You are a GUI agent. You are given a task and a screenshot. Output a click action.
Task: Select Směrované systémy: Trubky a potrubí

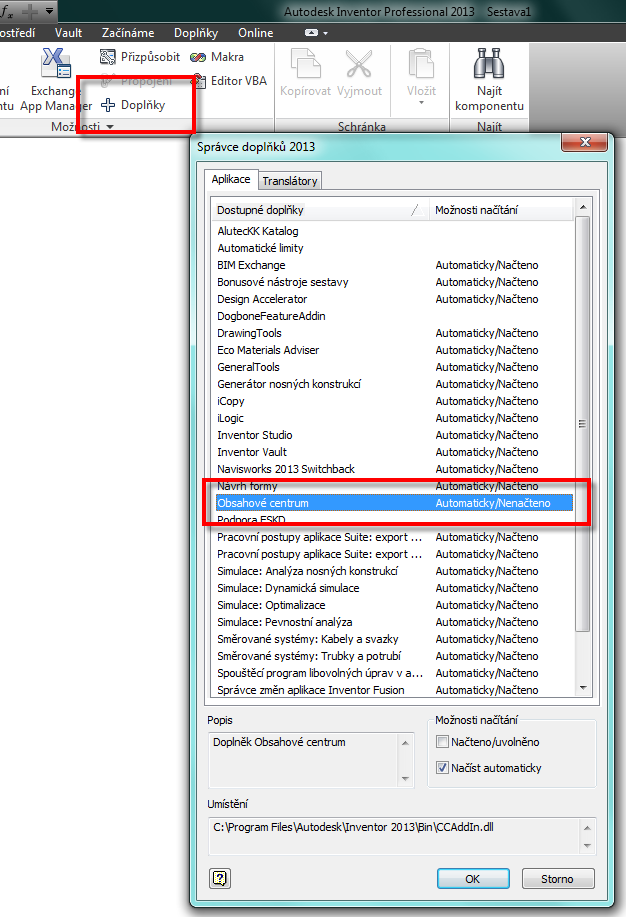tap(393, 656)
